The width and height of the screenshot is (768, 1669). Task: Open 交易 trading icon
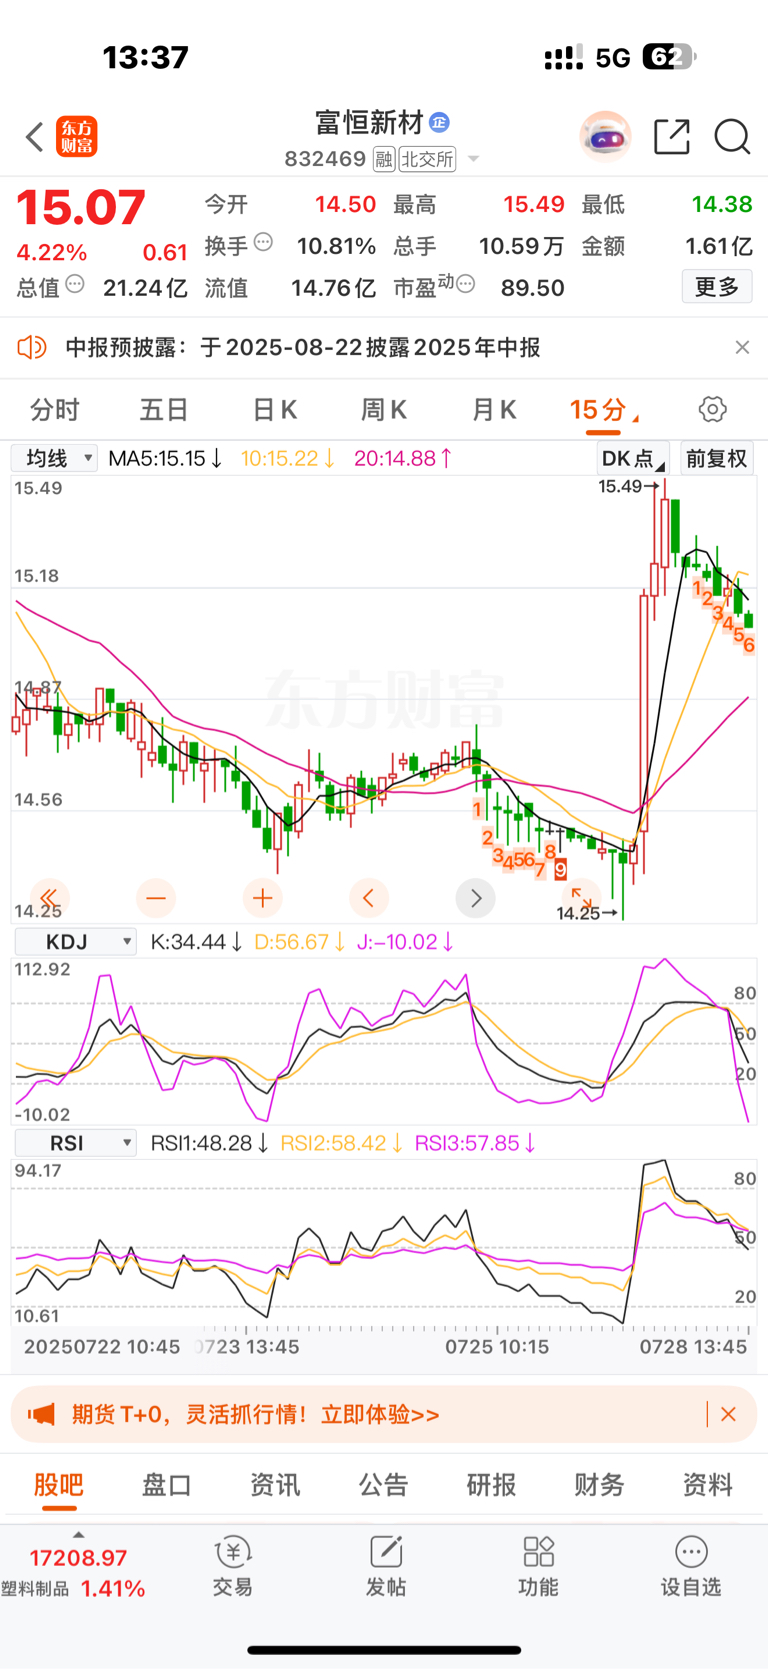(x=233, y=1566)
